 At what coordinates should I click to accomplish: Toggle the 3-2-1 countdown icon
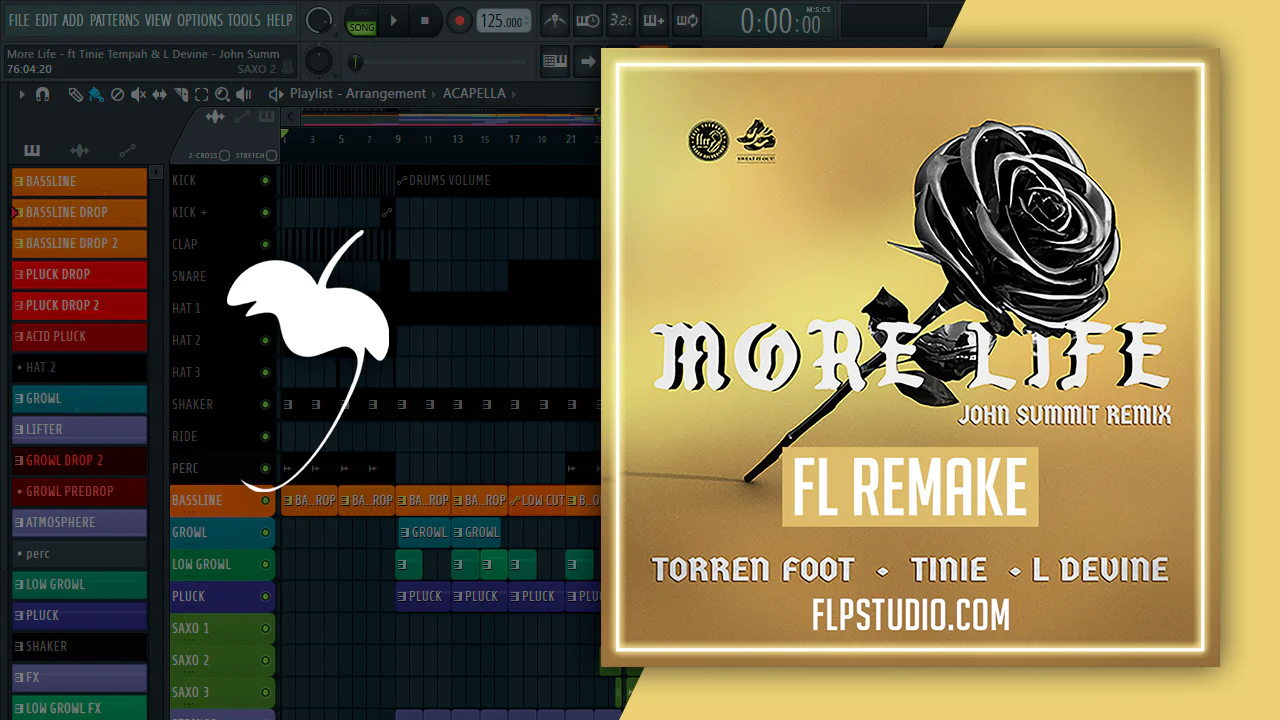point(620,20)
